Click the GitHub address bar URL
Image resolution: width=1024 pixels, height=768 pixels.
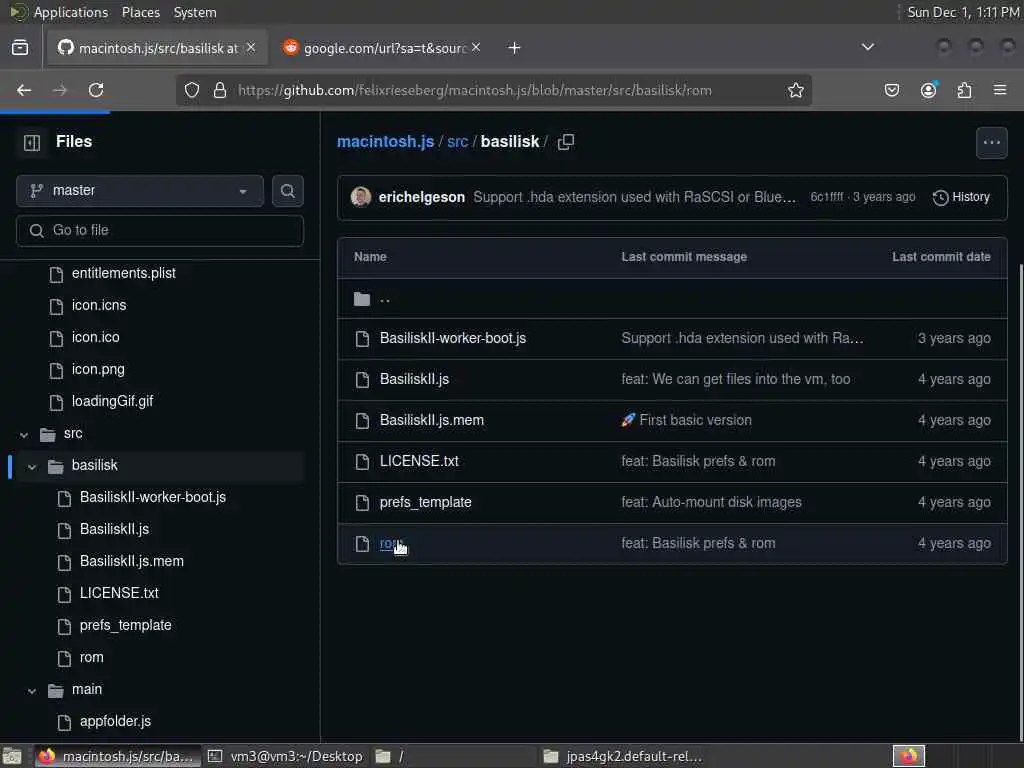pos(475,90)
